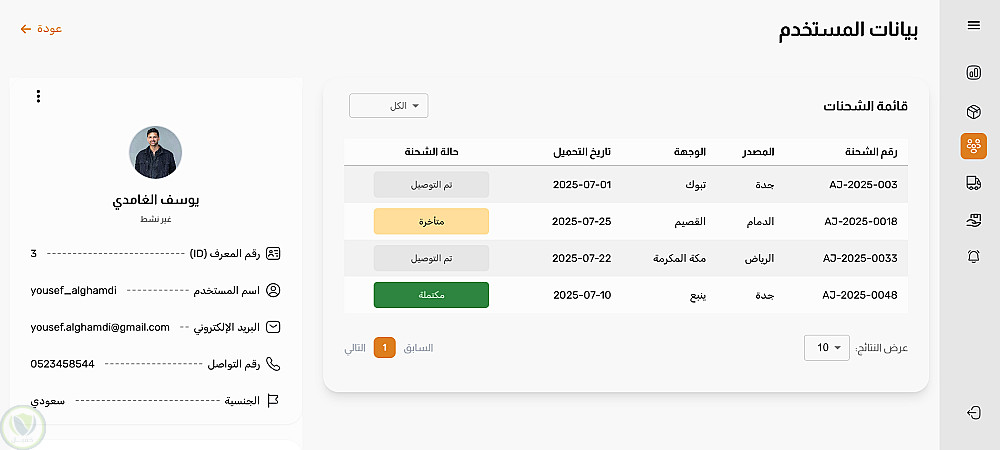Click Yousef Alghamdi's profile photo

(x=155, y=152)
